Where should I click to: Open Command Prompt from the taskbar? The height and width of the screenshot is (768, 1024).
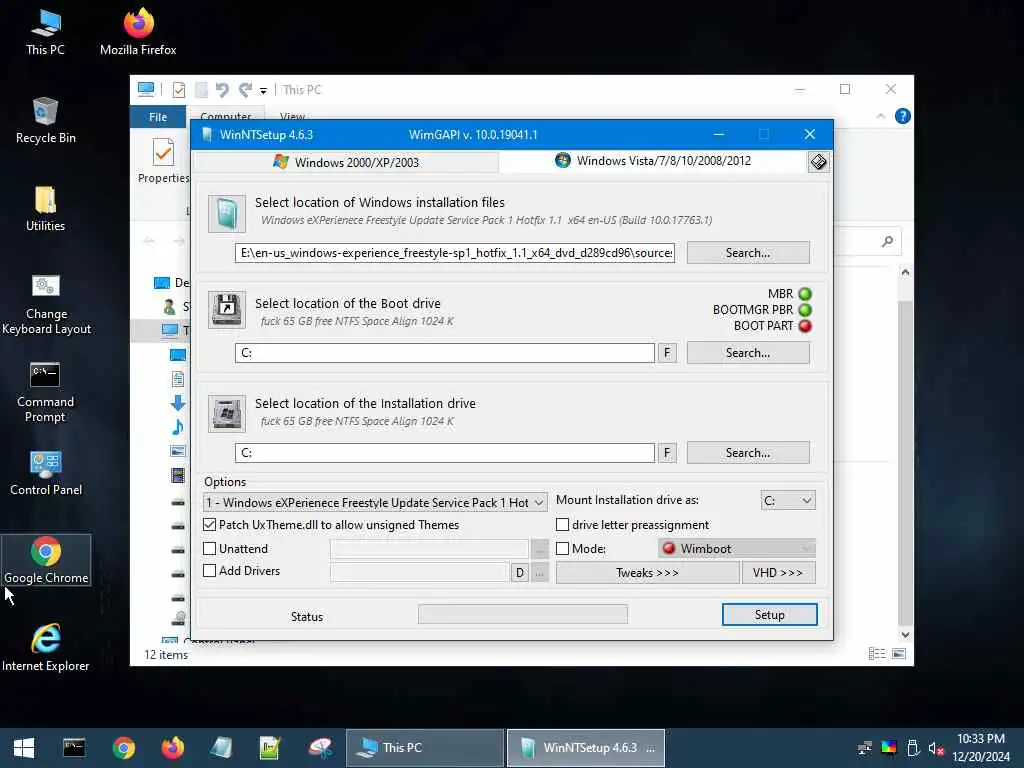click(x=74, y=748)
